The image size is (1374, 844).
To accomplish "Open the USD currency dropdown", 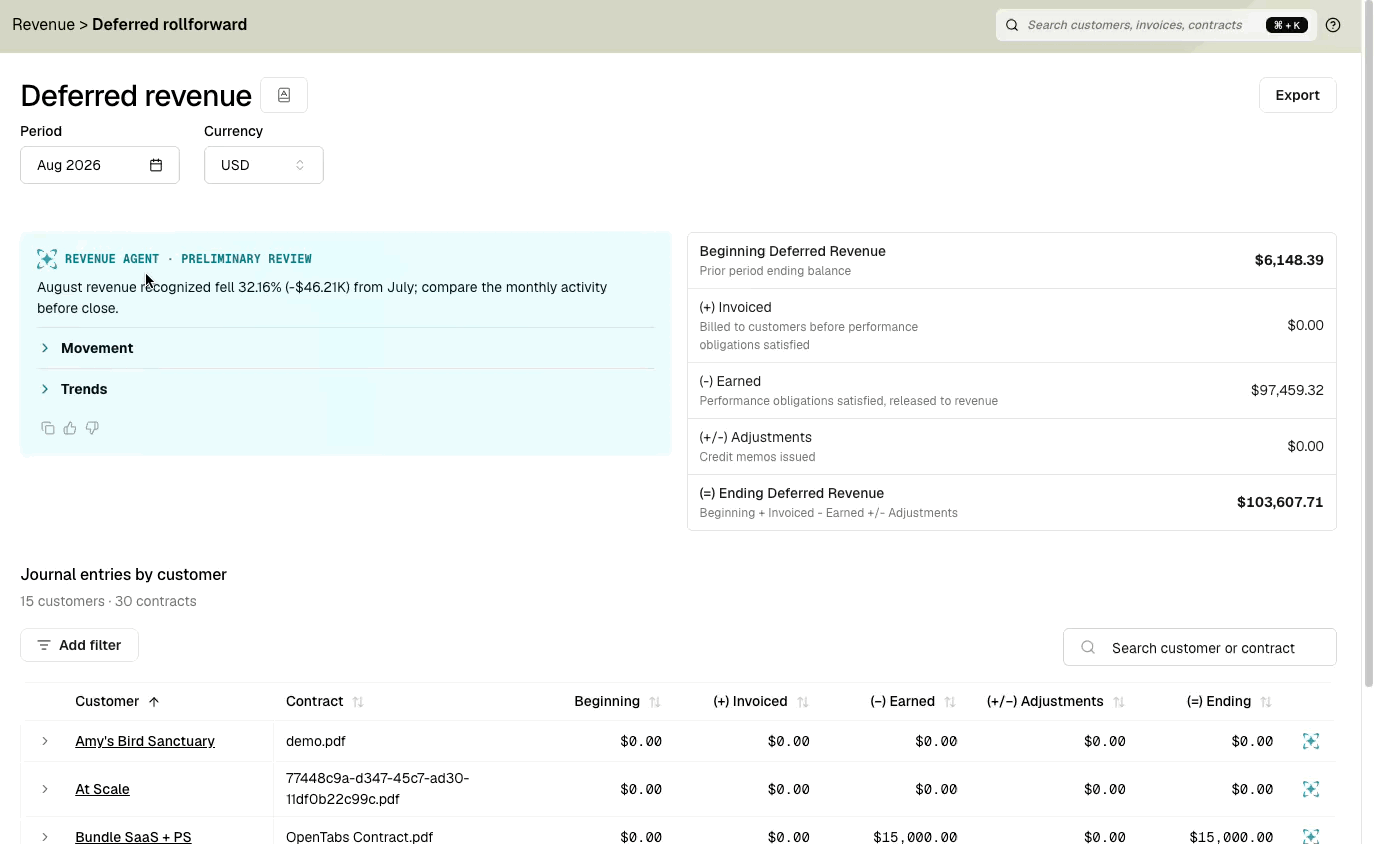I will click(264, 165).
